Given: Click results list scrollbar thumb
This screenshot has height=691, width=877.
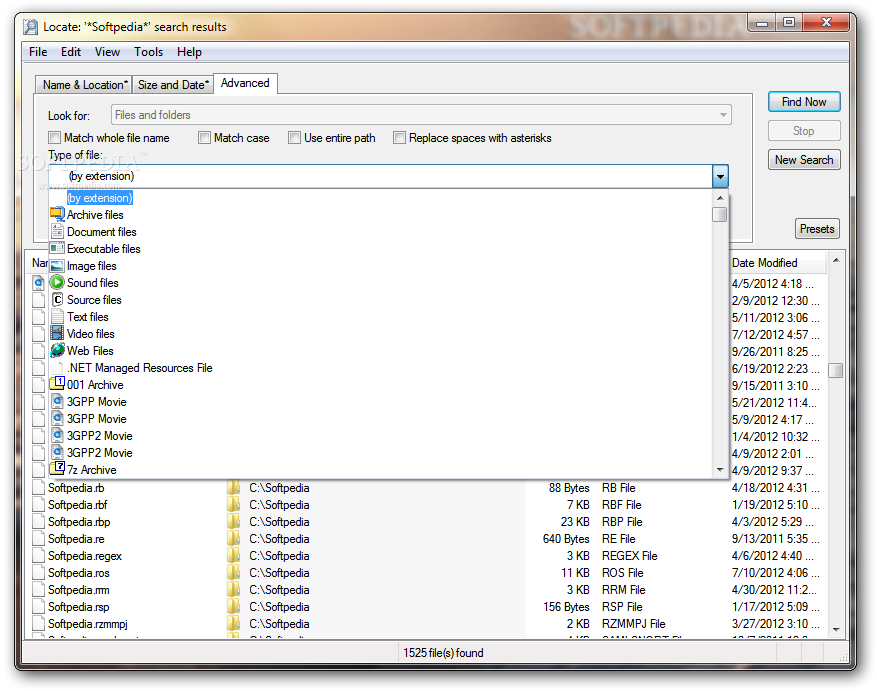Looking at the screenshot, I should 835,370.
